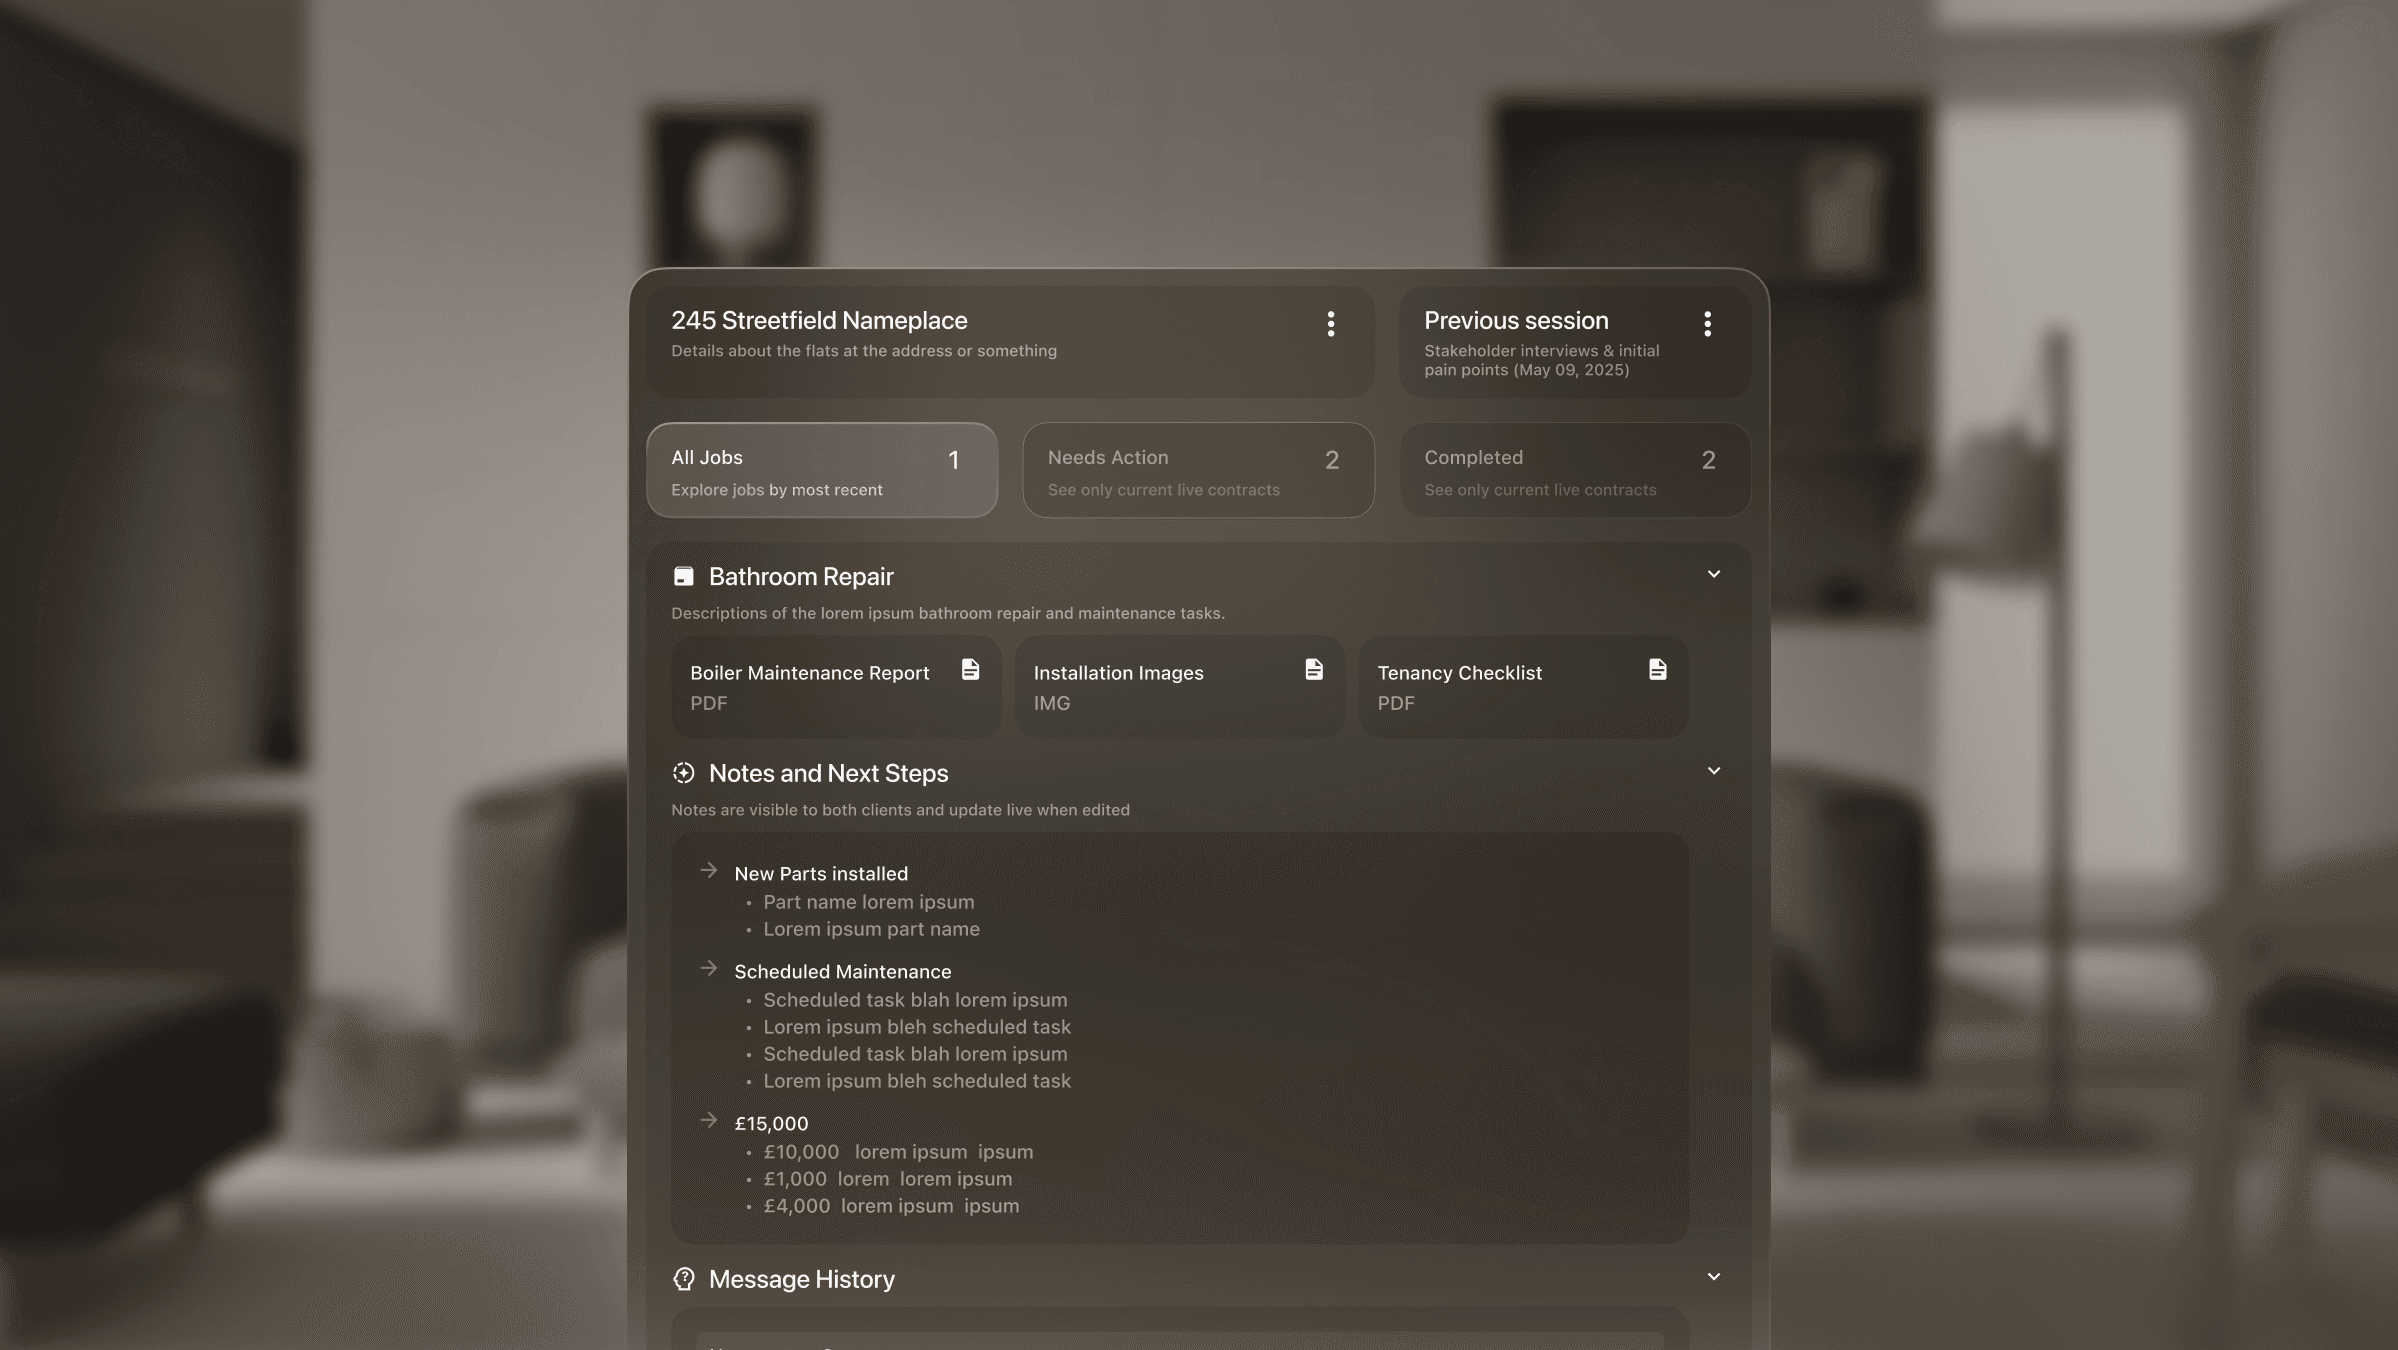The image size is (2398, 1350).
Task: Click the £15,000 note heading
Action: pos(771,1124)
